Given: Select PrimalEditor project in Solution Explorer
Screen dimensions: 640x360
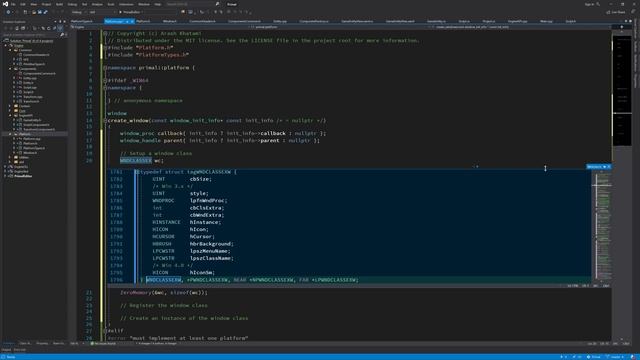Looking at the screenshot, I should pos(23,176).
